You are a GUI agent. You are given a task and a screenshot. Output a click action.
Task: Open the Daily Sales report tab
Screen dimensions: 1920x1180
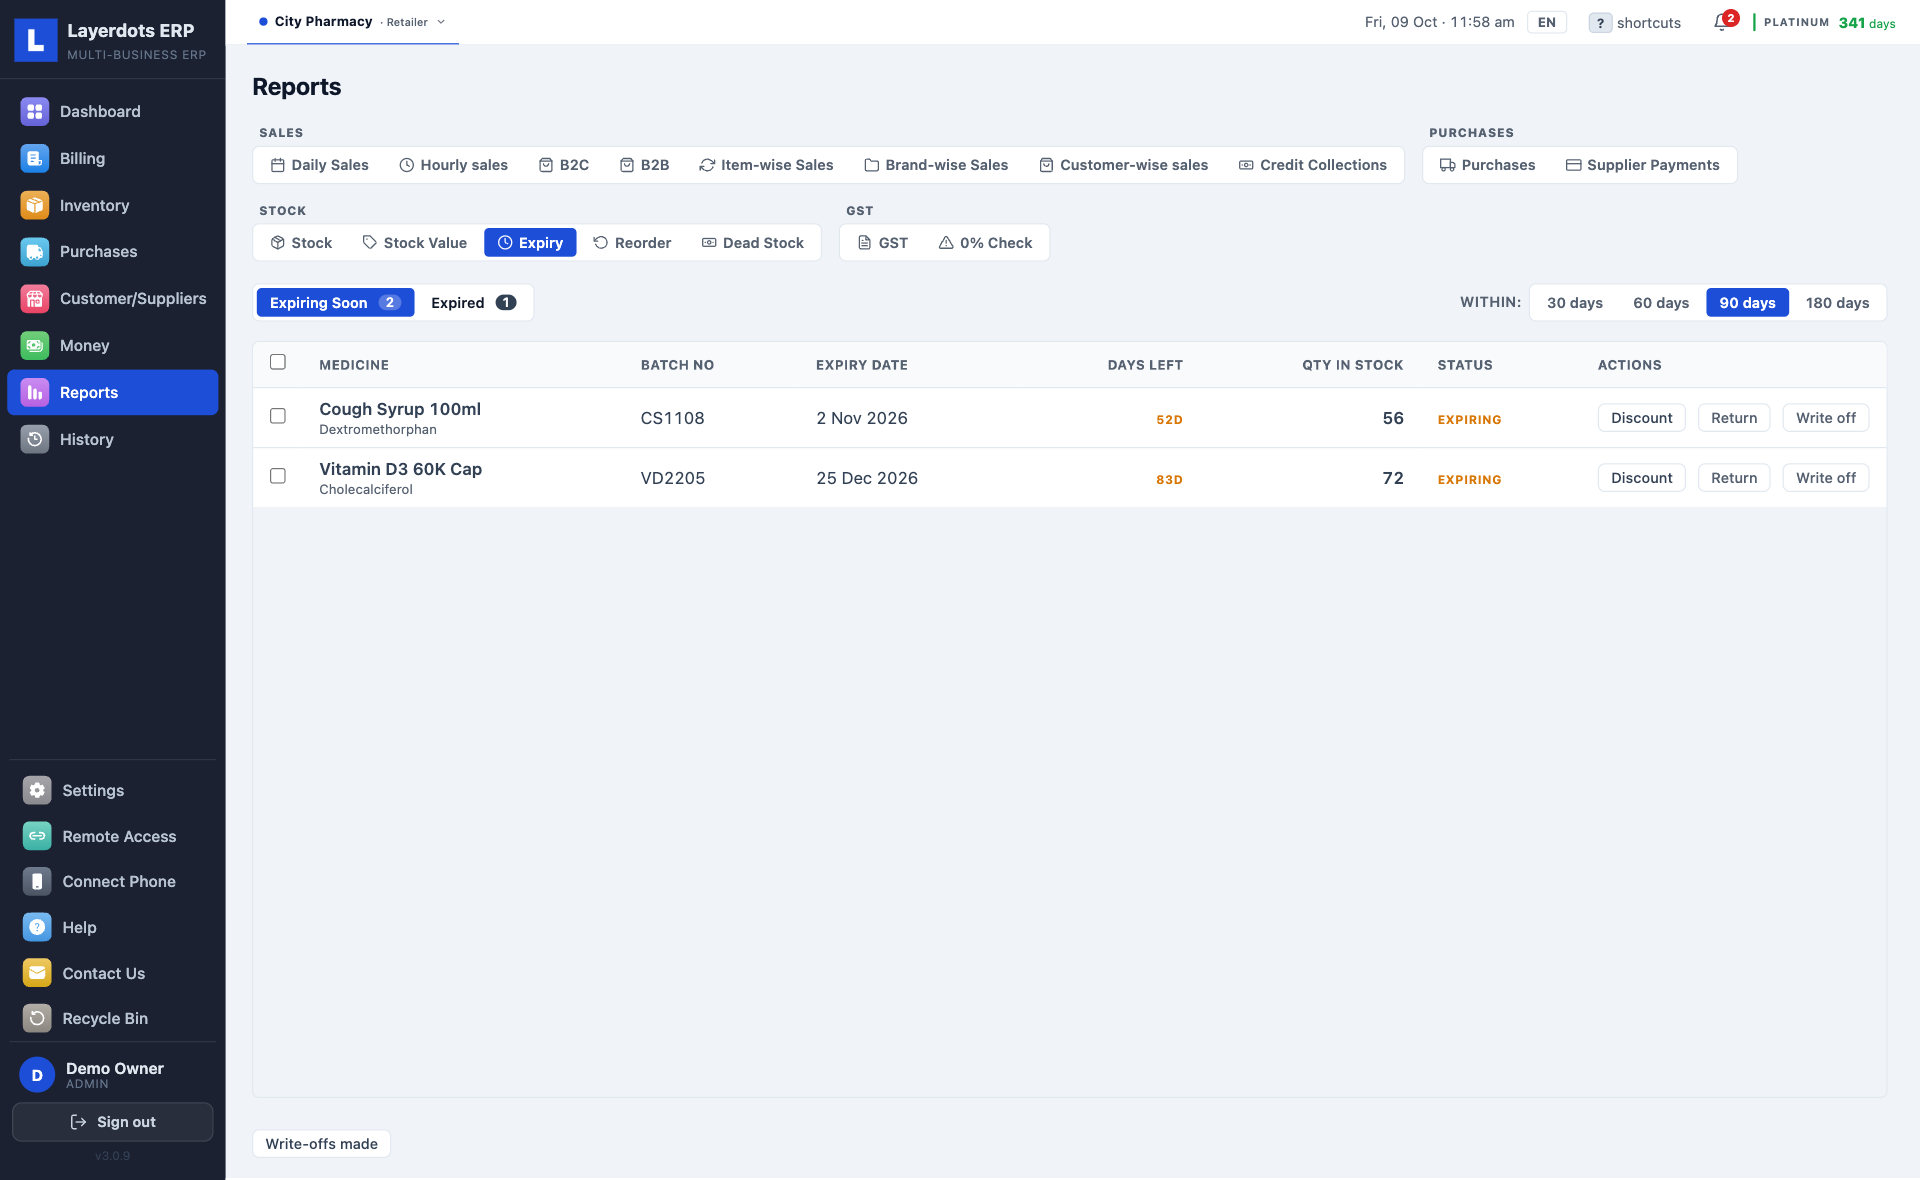click(320, 165)
